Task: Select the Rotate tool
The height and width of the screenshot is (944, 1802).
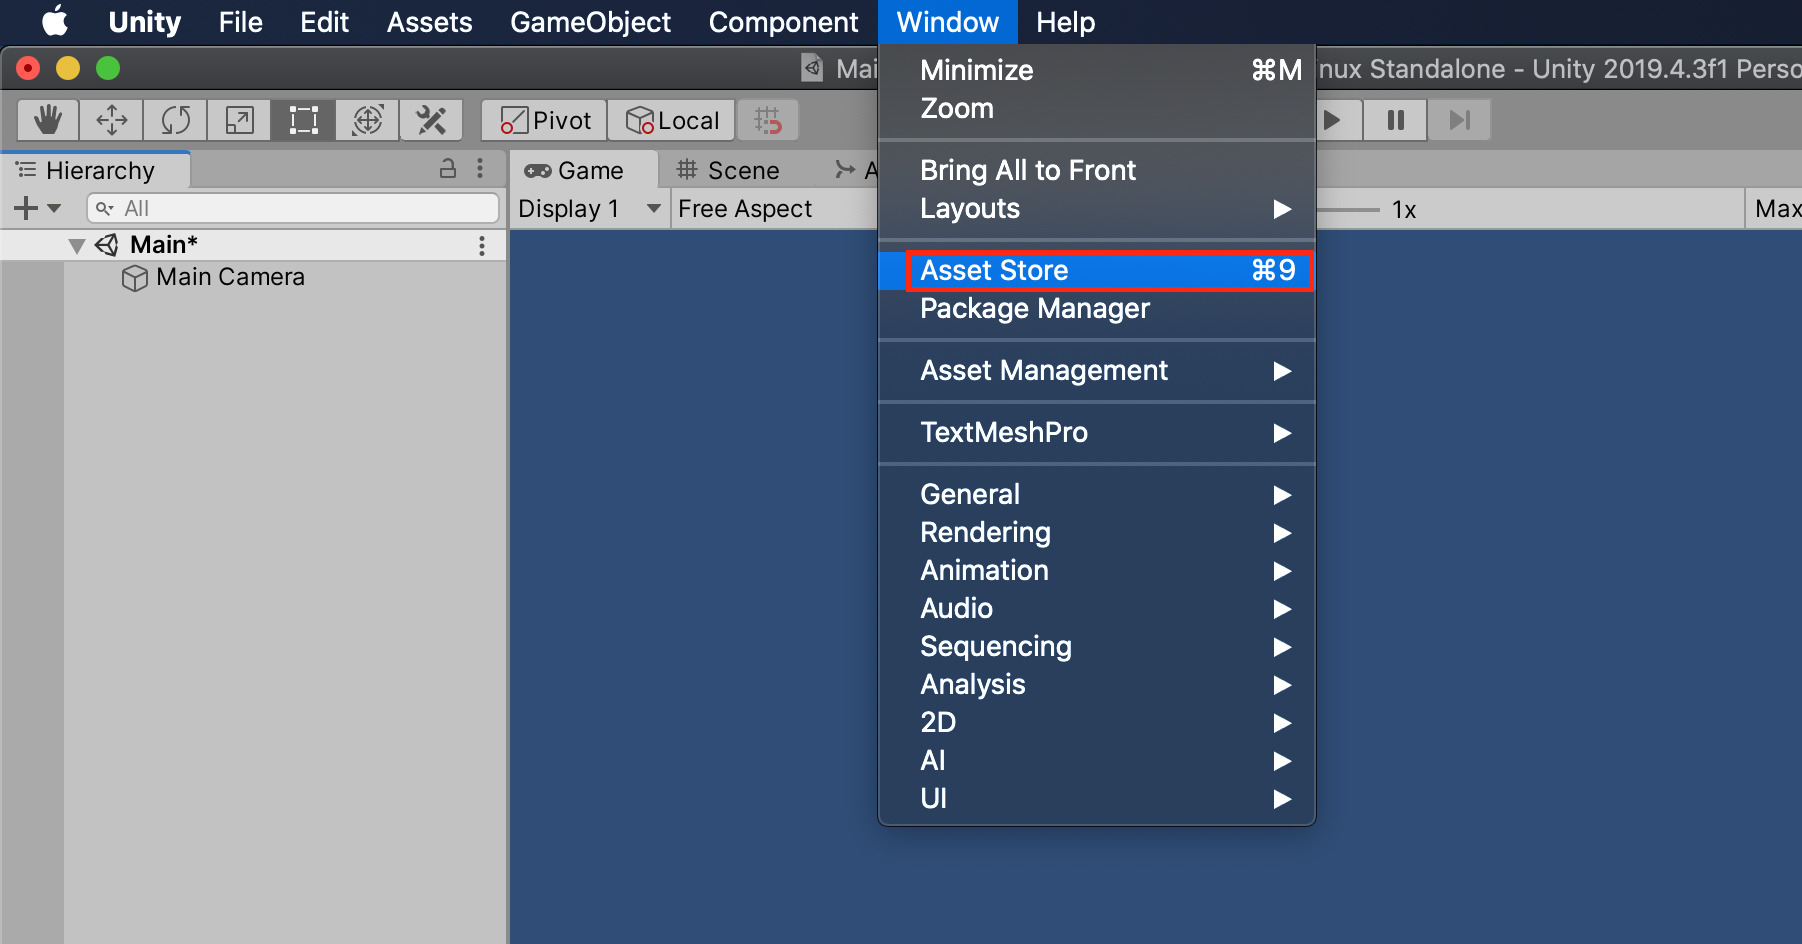Action: 175,119
